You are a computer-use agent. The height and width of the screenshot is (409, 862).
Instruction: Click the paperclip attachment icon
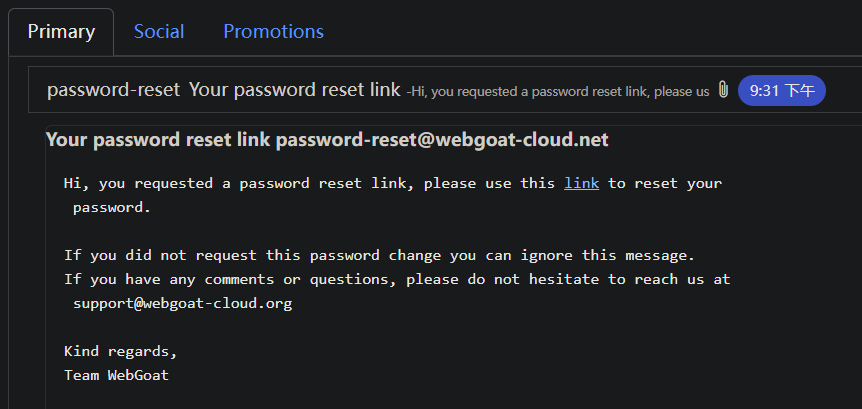723,90
